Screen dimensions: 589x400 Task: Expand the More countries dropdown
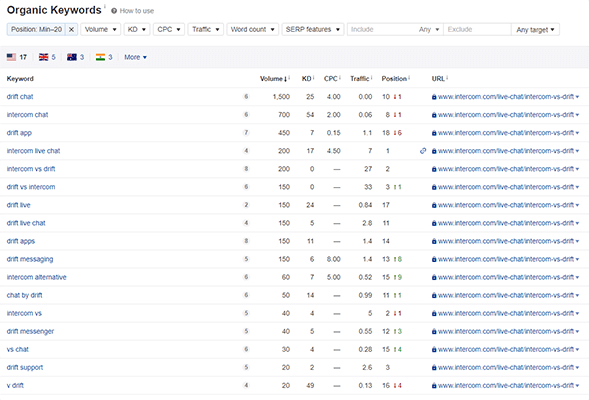(135, 57)
